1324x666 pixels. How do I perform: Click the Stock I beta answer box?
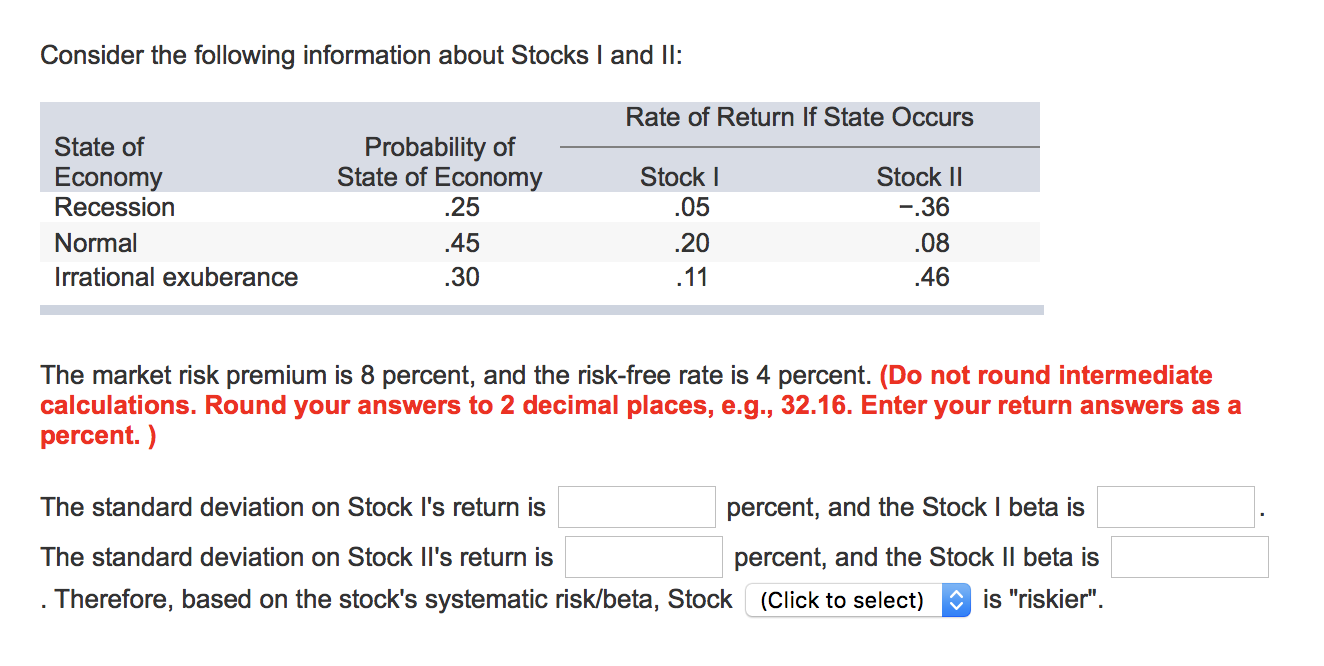point(1175,506)
